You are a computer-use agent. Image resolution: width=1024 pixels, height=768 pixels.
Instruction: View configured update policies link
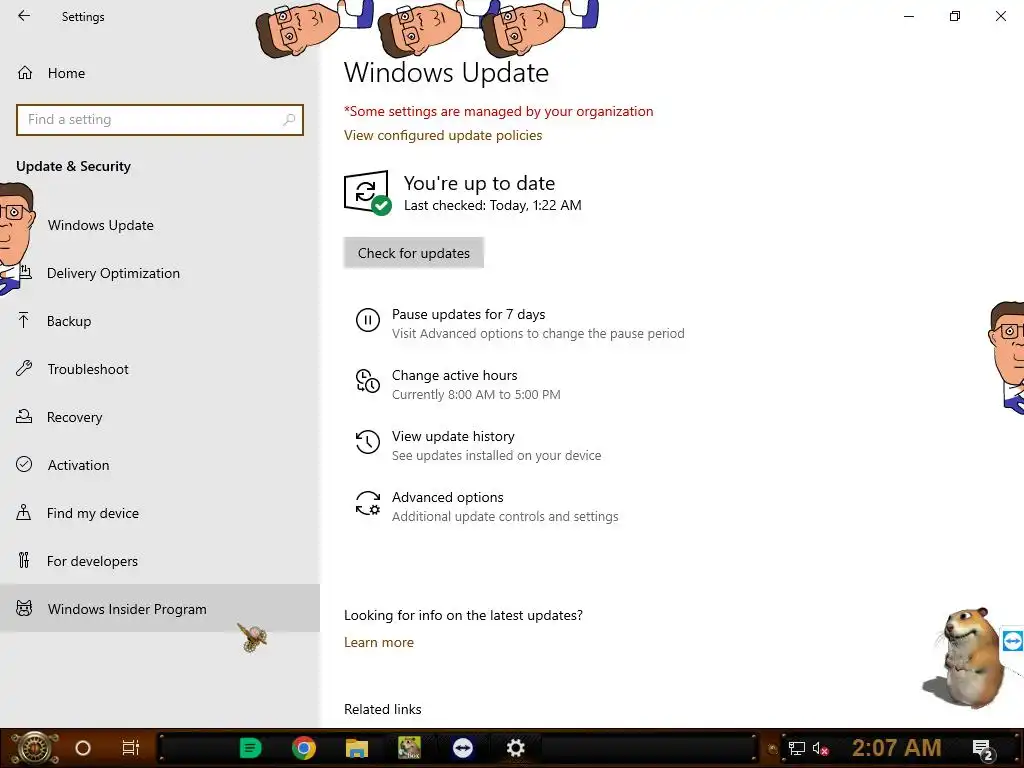[443, 135]
